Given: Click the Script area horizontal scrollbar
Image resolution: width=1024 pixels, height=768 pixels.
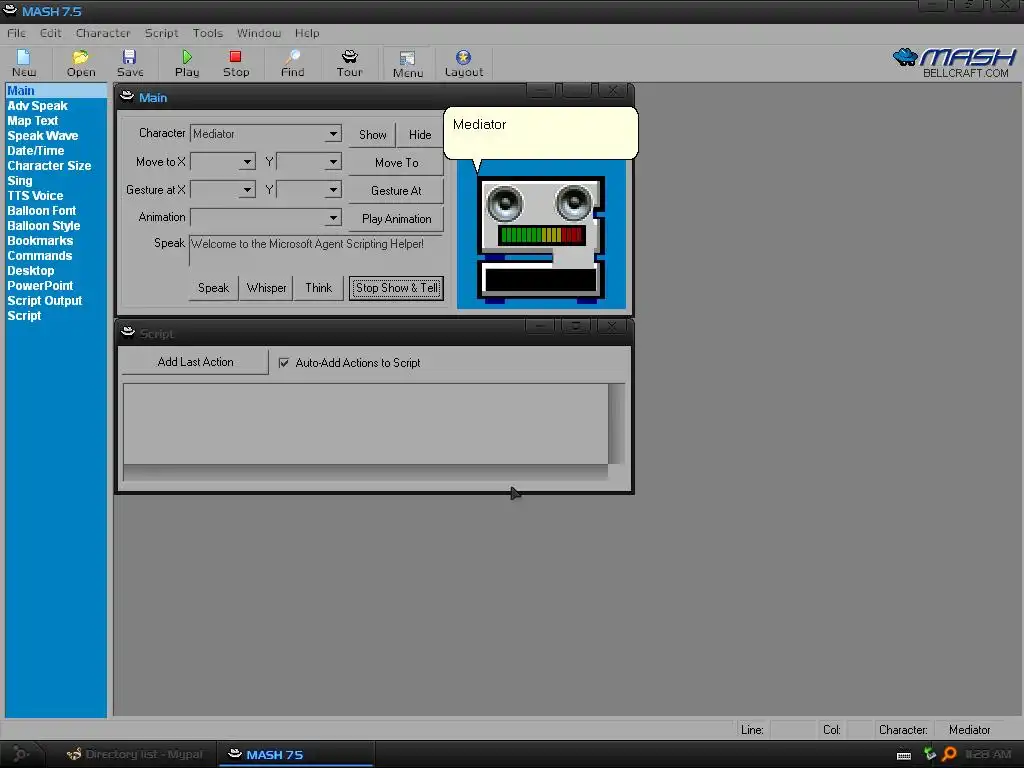Looking at the screenshot, I should pos(366,472).
